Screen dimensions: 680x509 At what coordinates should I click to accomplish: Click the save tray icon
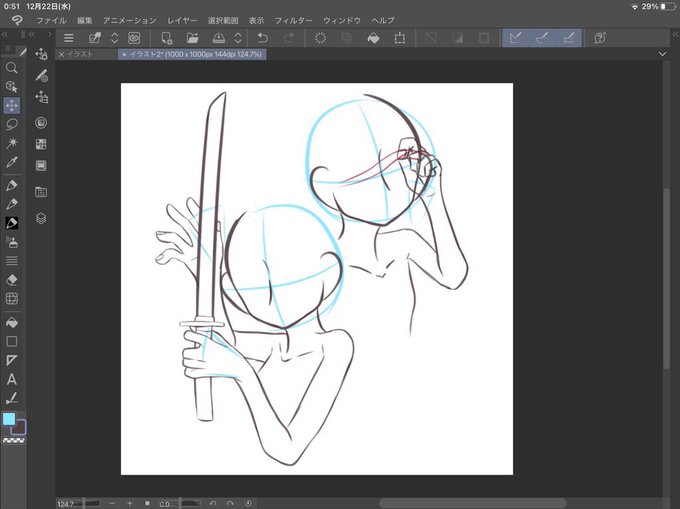[219, 38]
